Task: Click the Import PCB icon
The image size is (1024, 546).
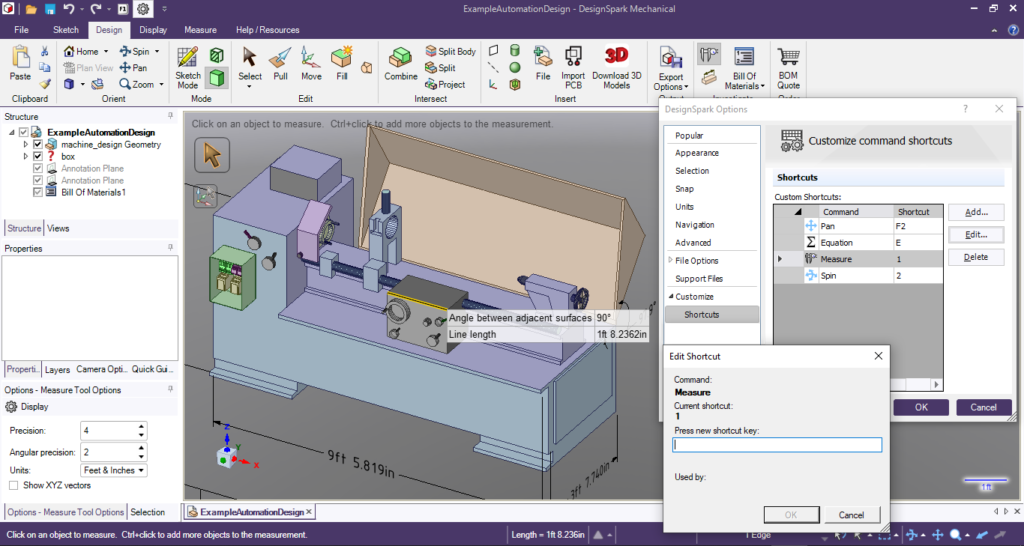Action: tap(573, 62)
